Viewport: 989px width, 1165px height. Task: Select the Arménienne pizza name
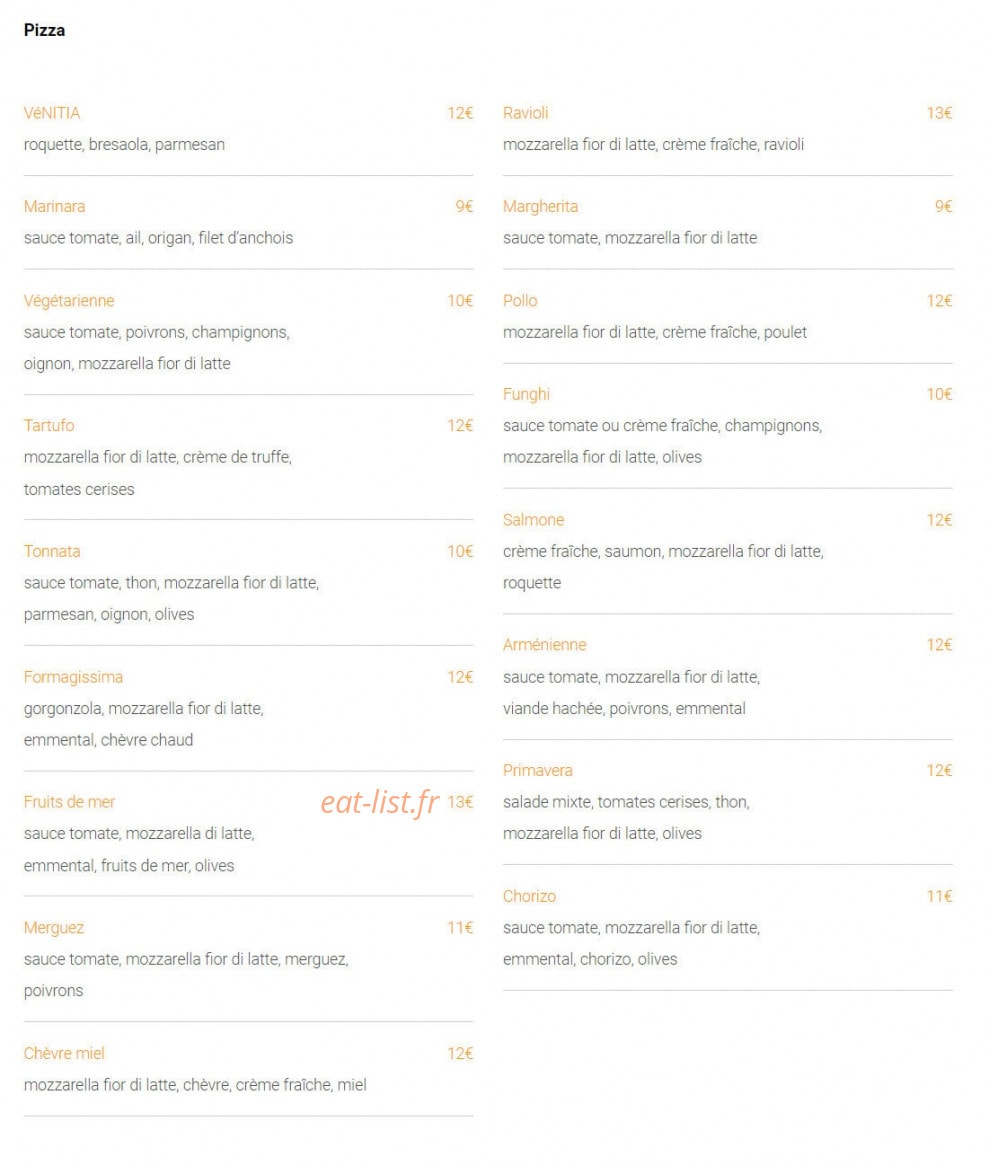click(x=545, y=645)
